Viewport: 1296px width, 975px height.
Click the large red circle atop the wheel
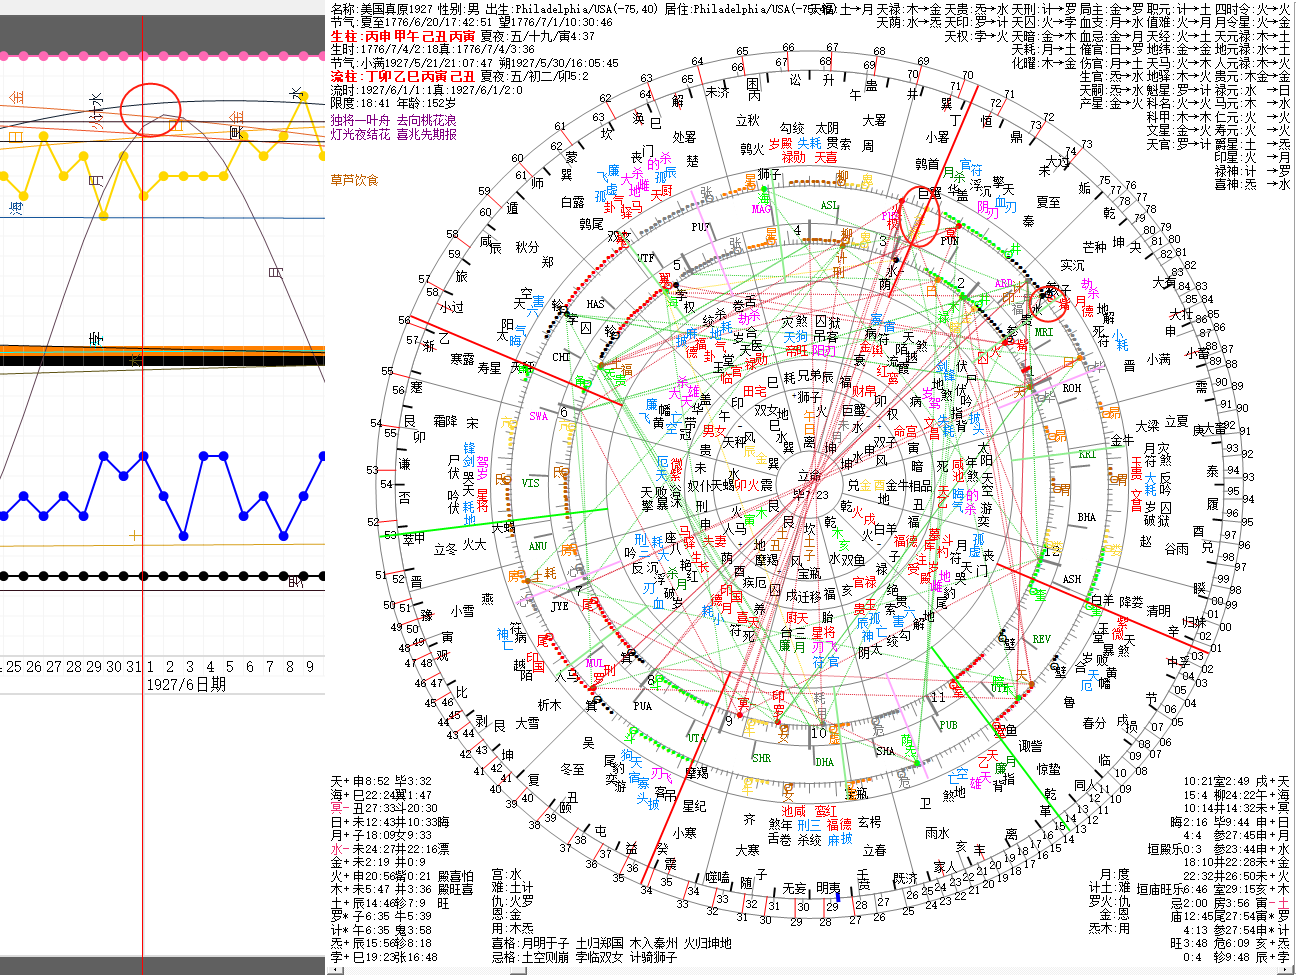[922, 215]
